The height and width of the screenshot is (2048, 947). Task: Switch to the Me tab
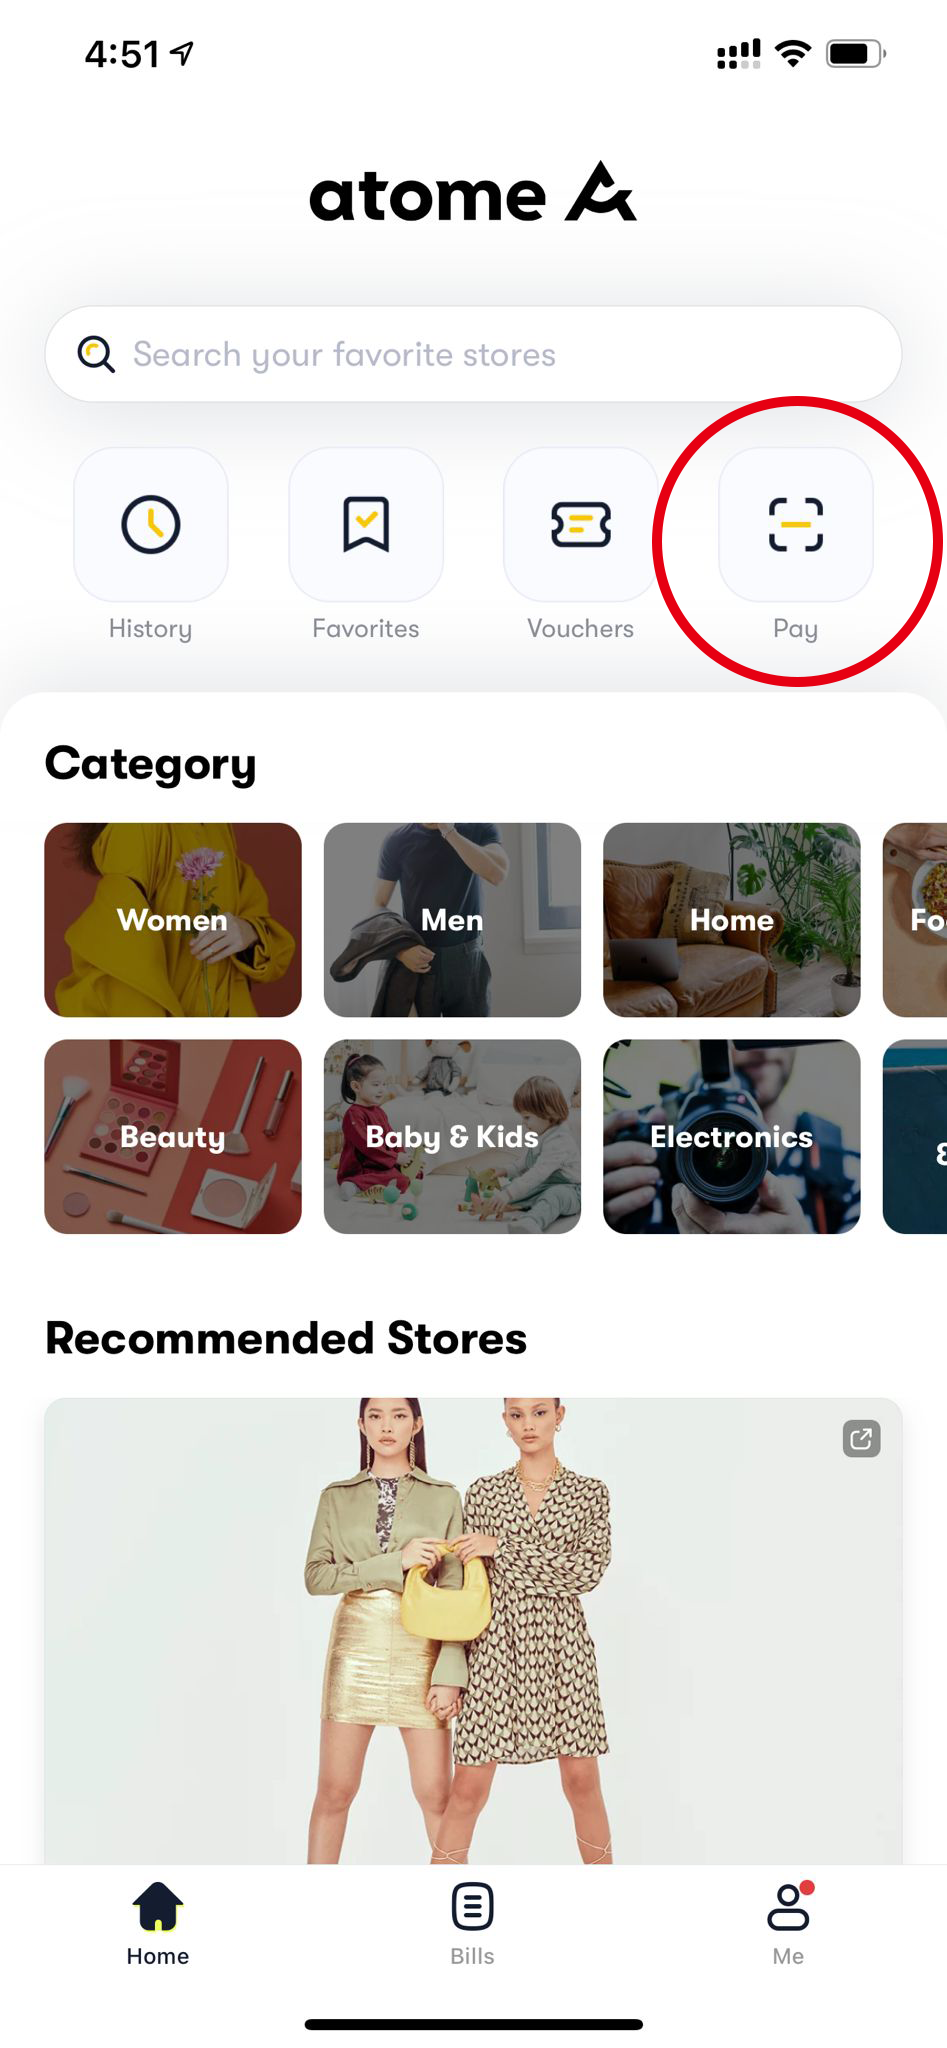pos(789,1924)
